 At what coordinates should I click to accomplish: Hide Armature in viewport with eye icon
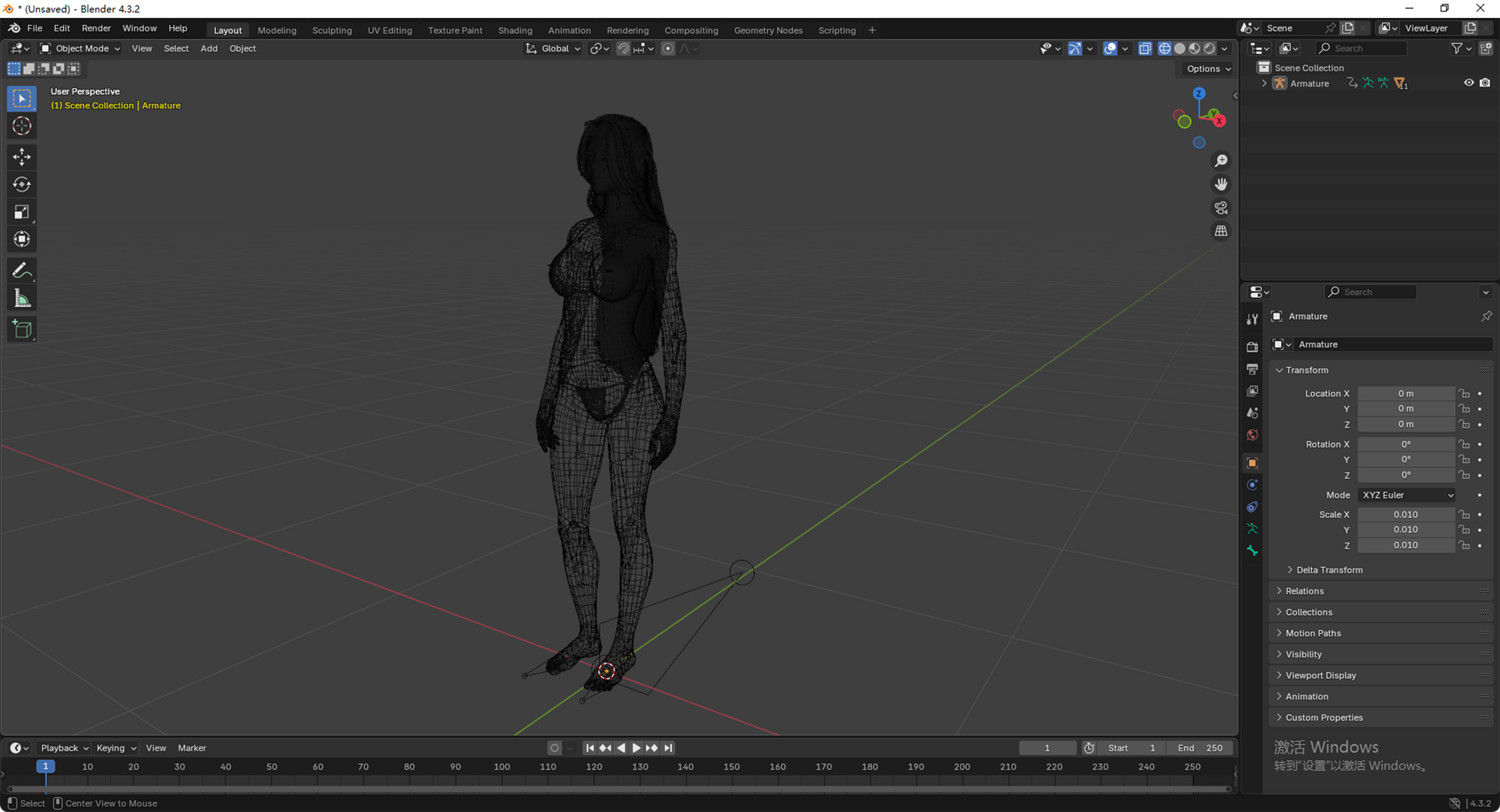pyautogui.click(x=1469, y=83)
